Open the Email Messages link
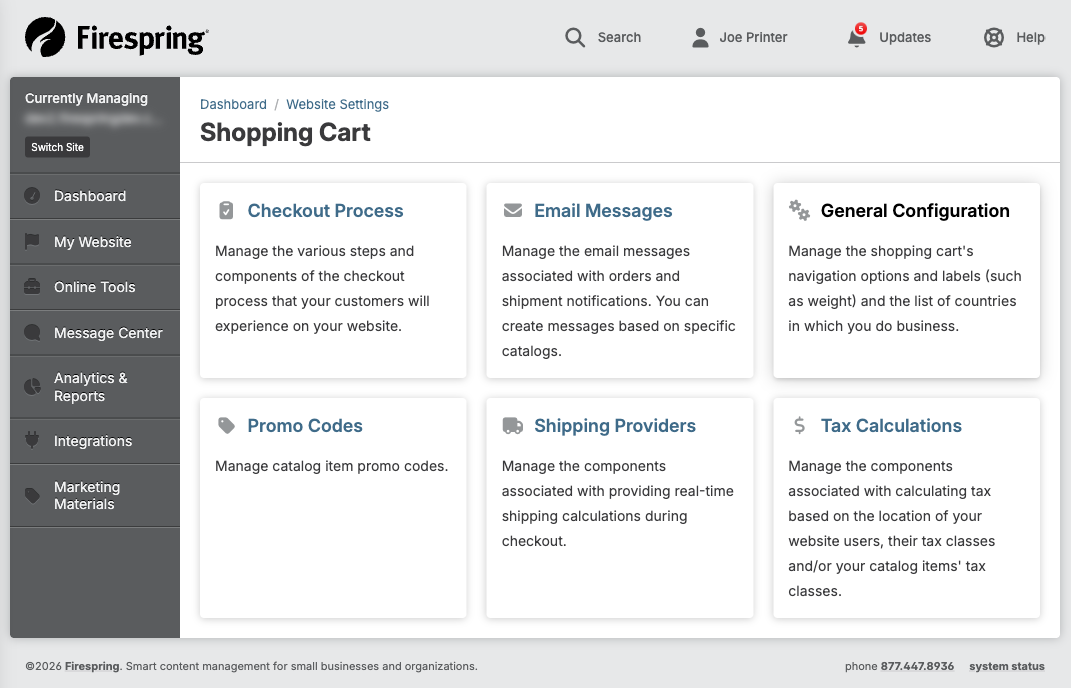This screenshot has height=688, width=1071. (x=603, y=210)
